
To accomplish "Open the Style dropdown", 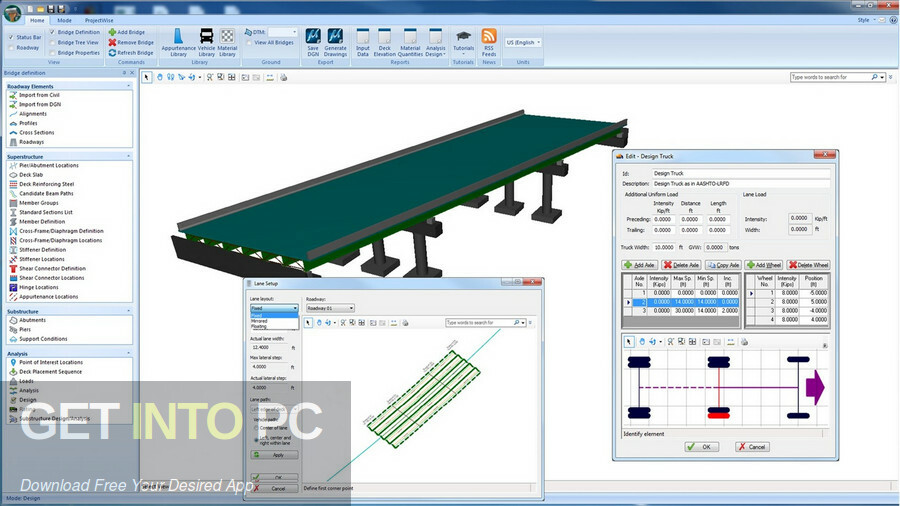I will coord(866,20).
